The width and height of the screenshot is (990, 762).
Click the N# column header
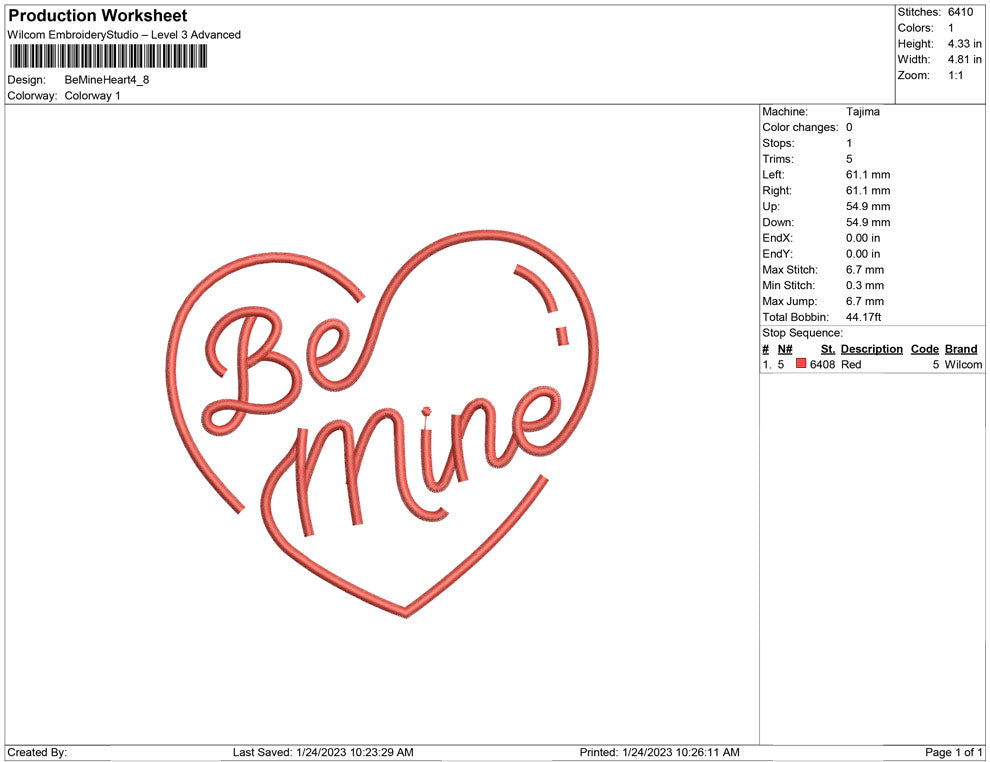785,349
